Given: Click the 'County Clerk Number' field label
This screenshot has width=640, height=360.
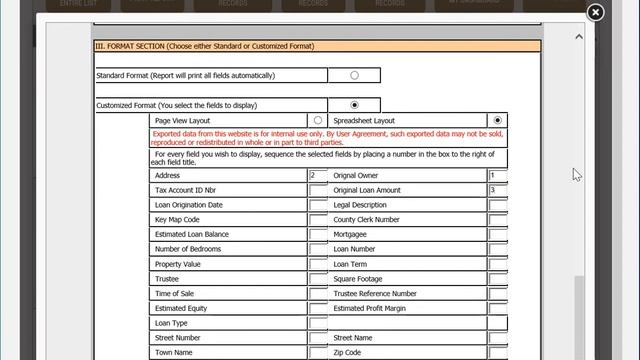Looking at the screenshot, I should [366, 220].
